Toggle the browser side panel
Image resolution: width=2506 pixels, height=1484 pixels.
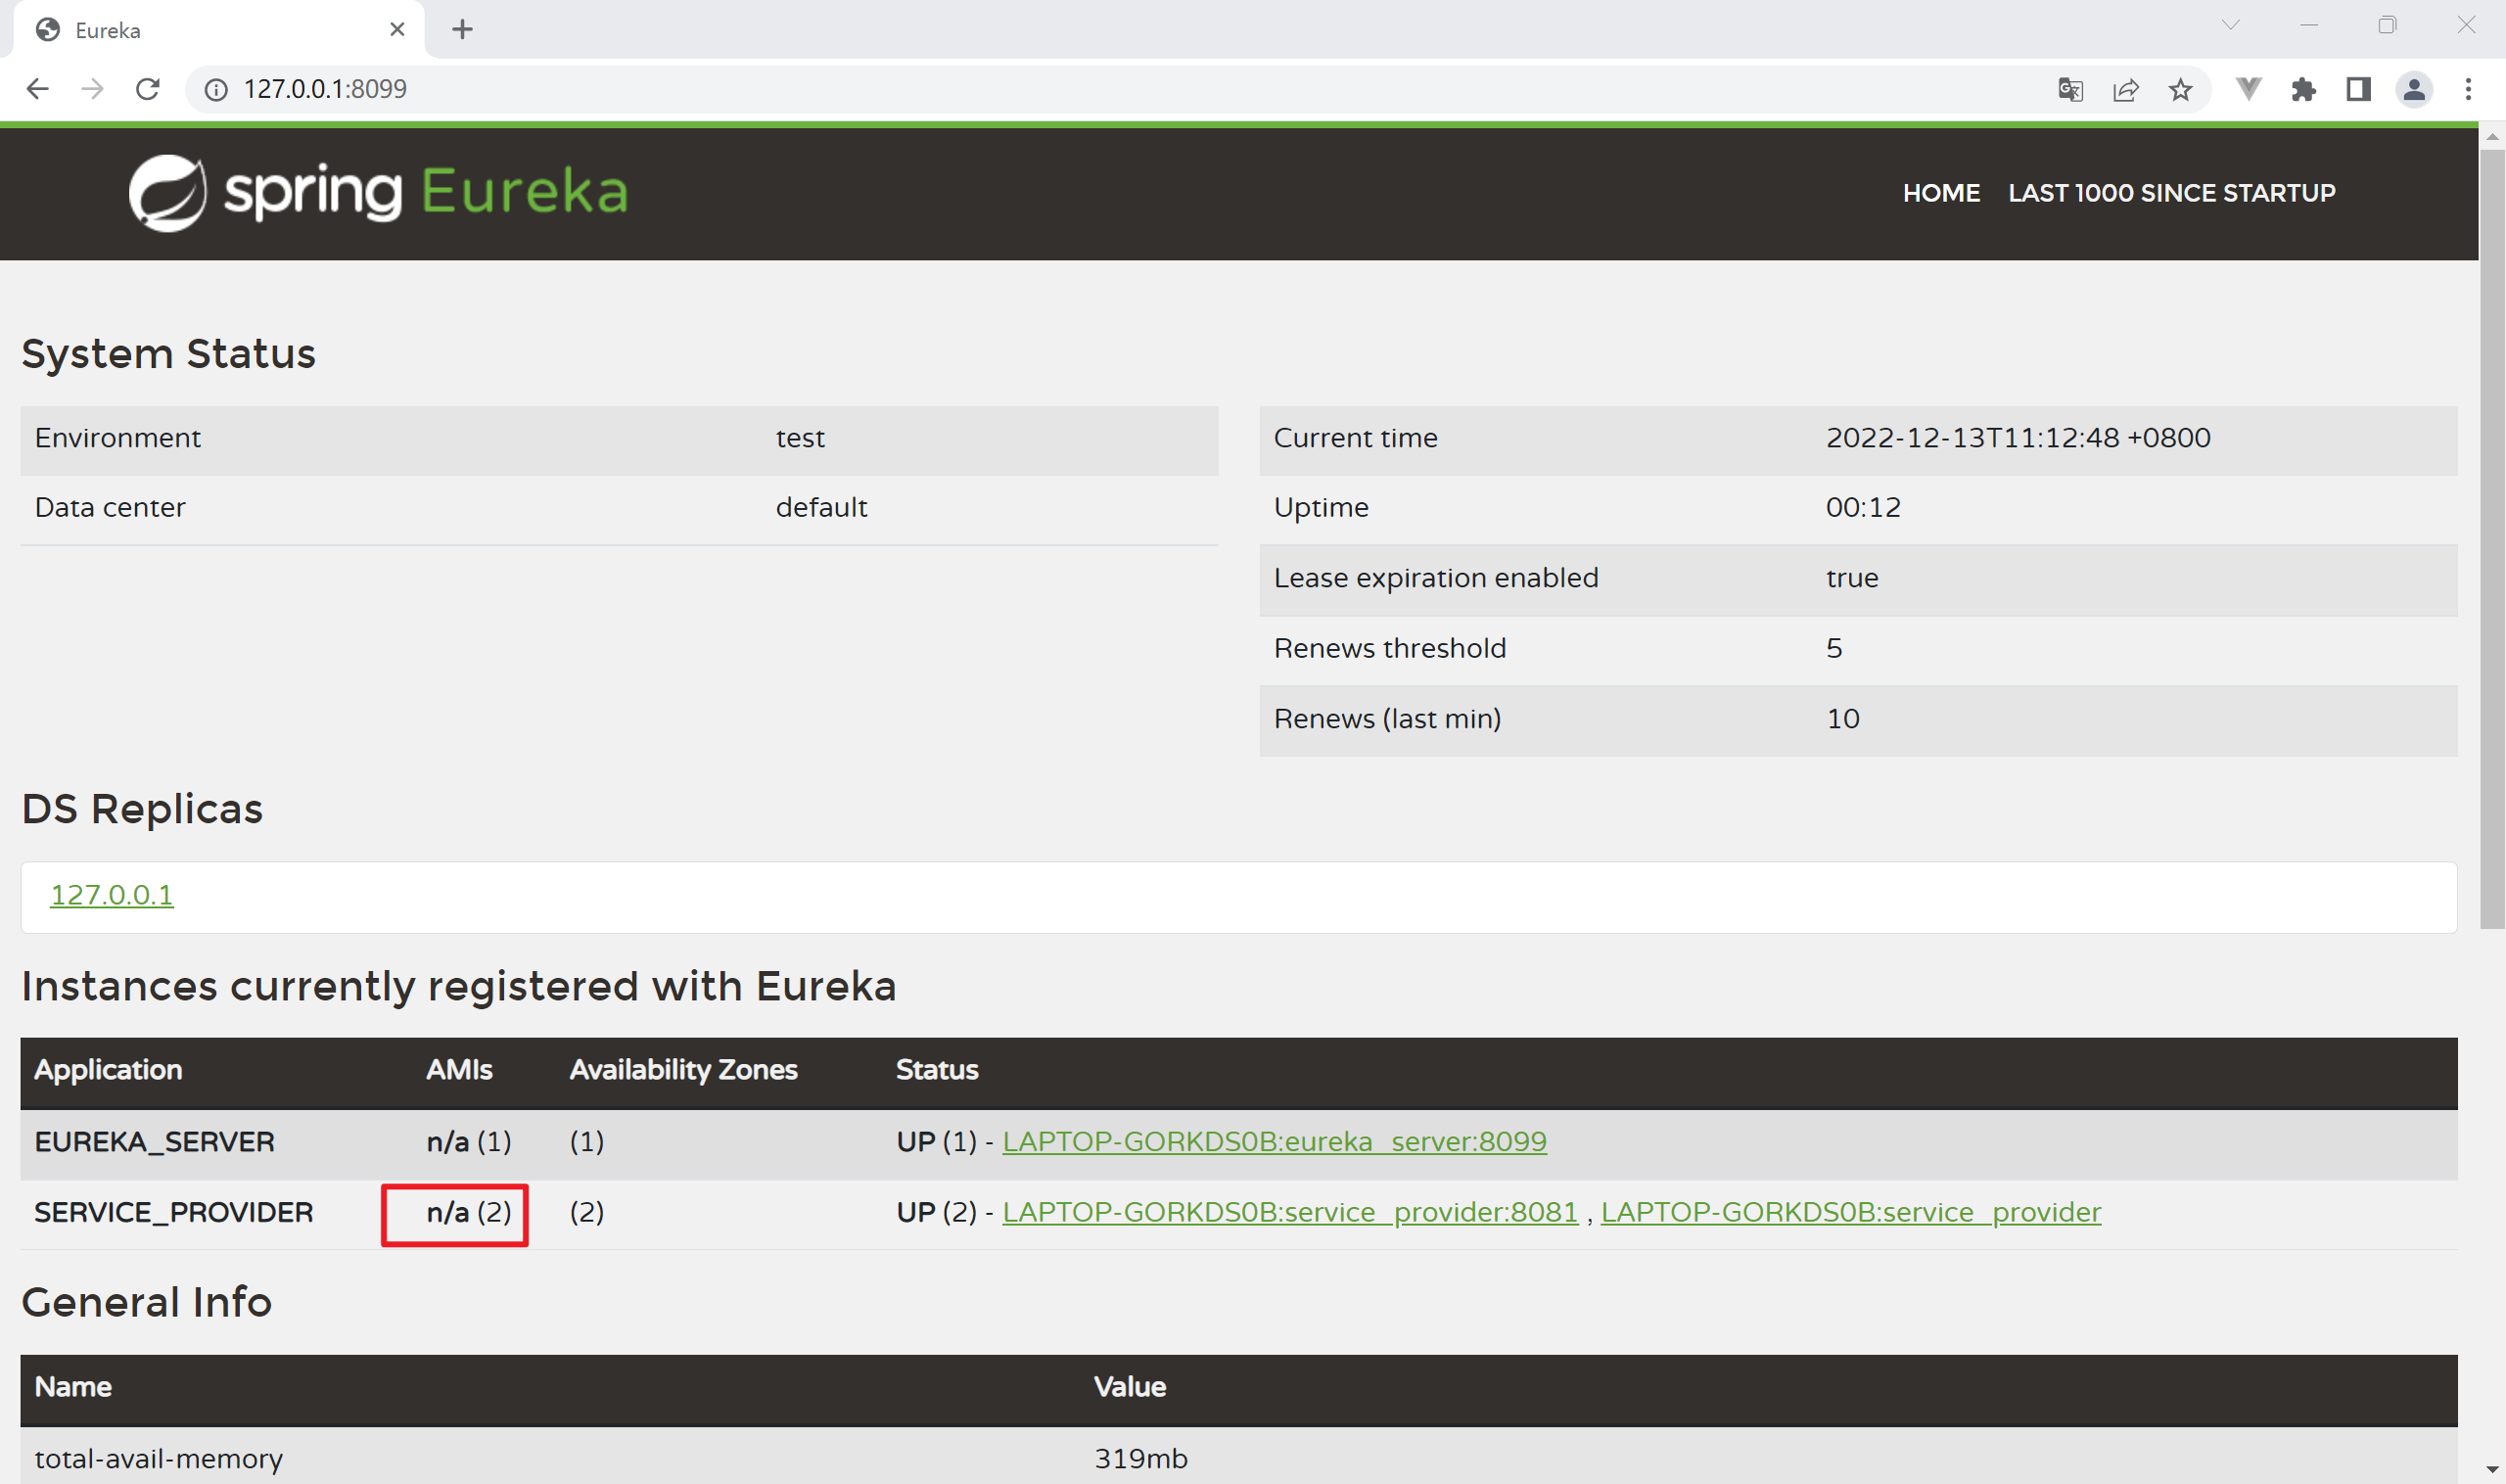2358,89
